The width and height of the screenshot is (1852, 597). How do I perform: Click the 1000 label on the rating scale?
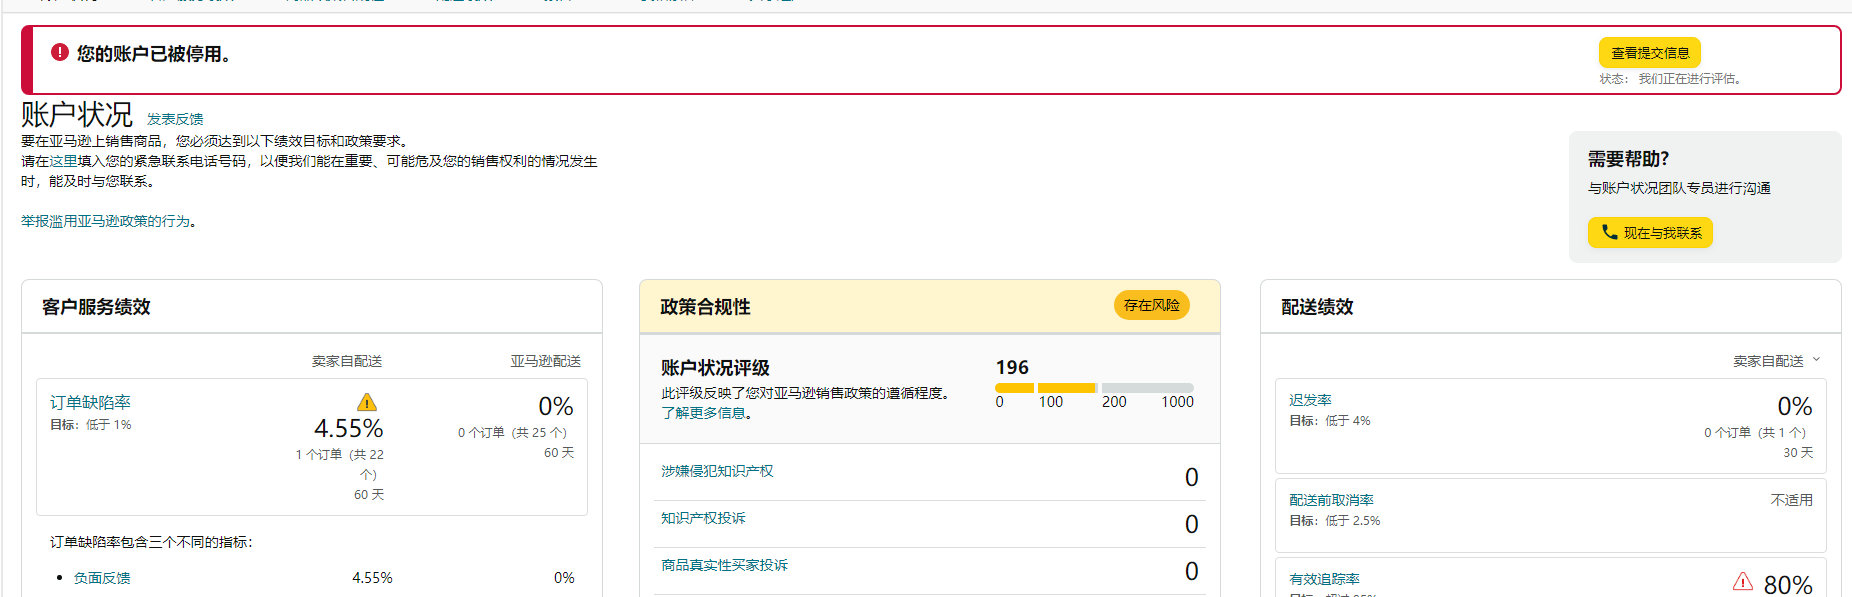point(1177,402)
